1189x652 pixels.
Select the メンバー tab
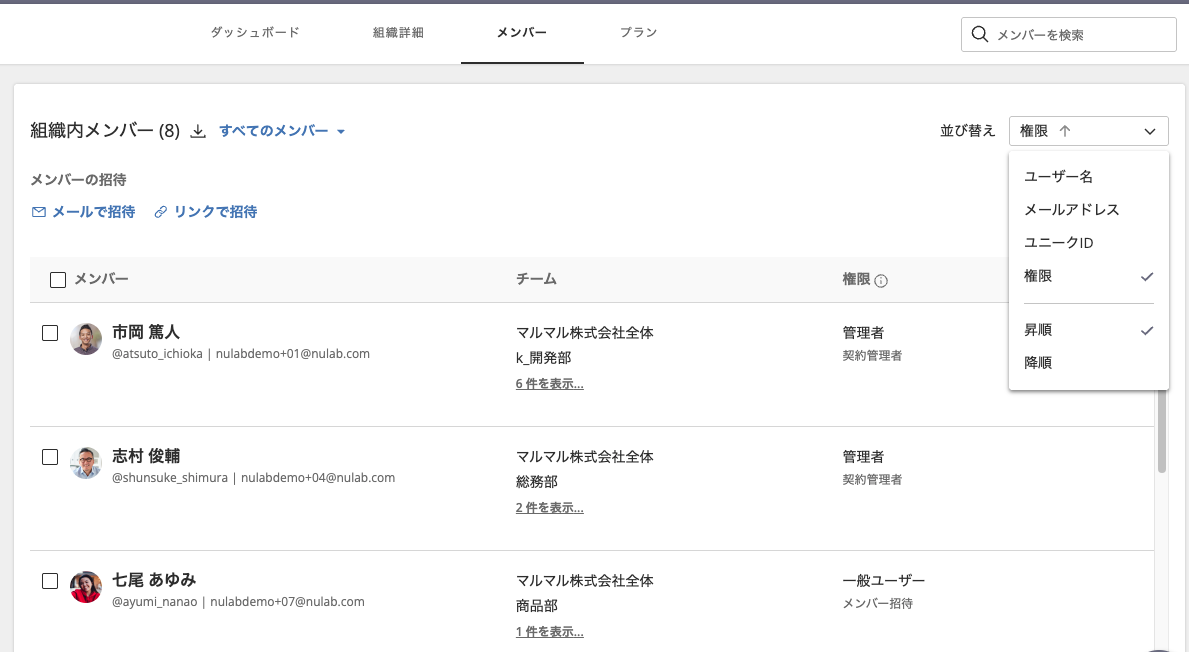[522, 33]
